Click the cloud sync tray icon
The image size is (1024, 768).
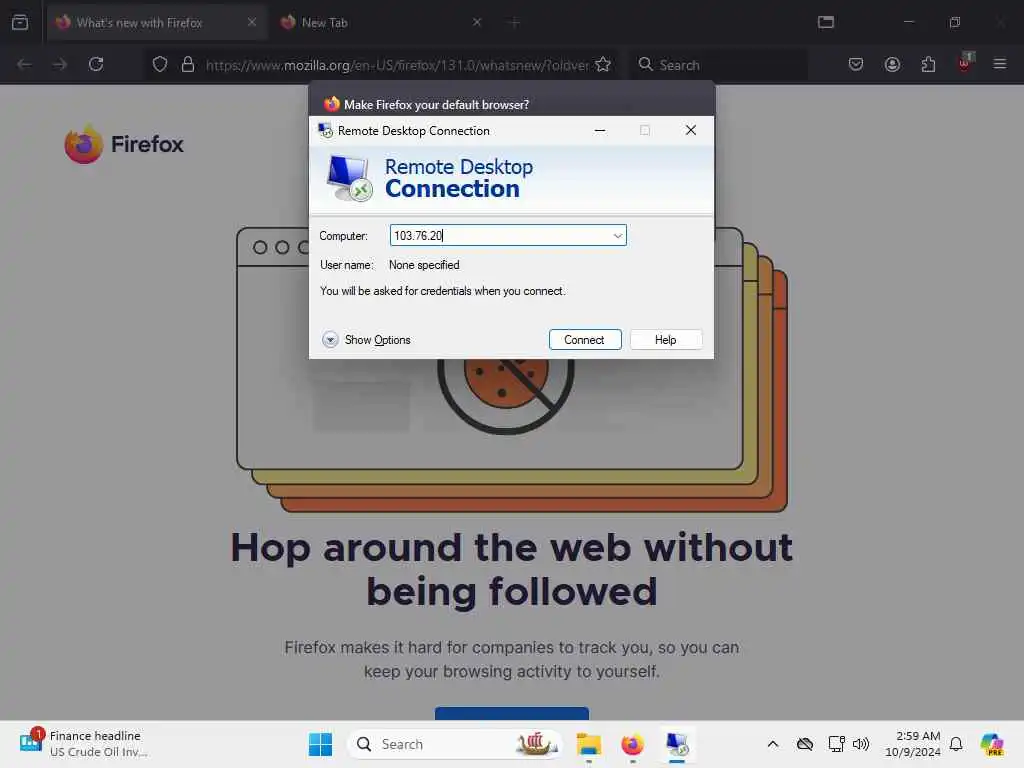[x=805, y=744]
